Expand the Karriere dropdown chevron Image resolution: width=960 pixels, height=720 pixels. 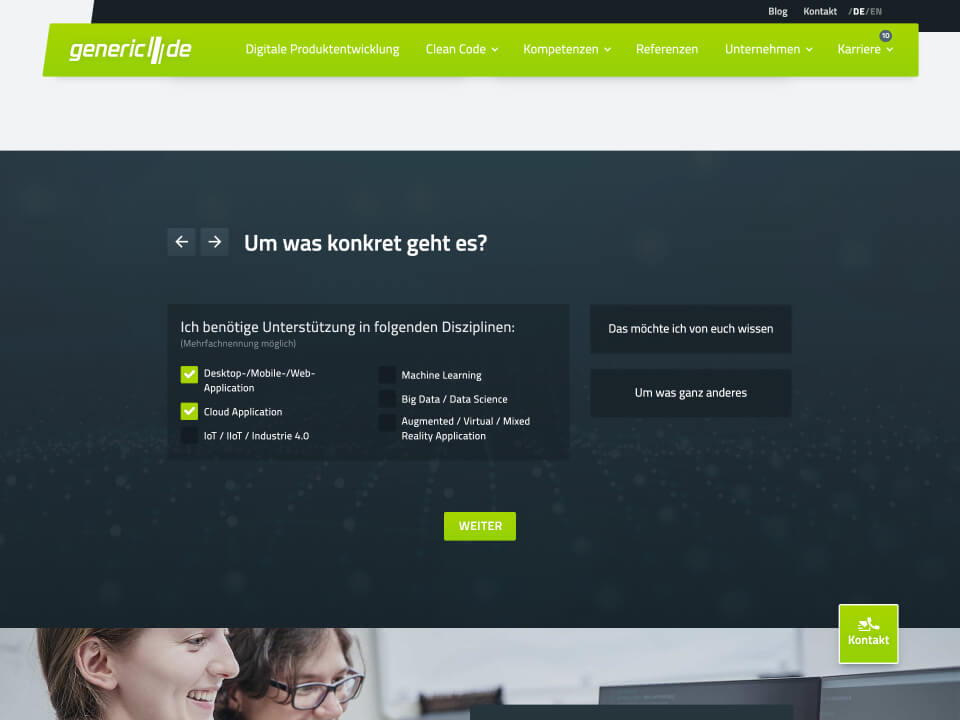coord(890,50)
